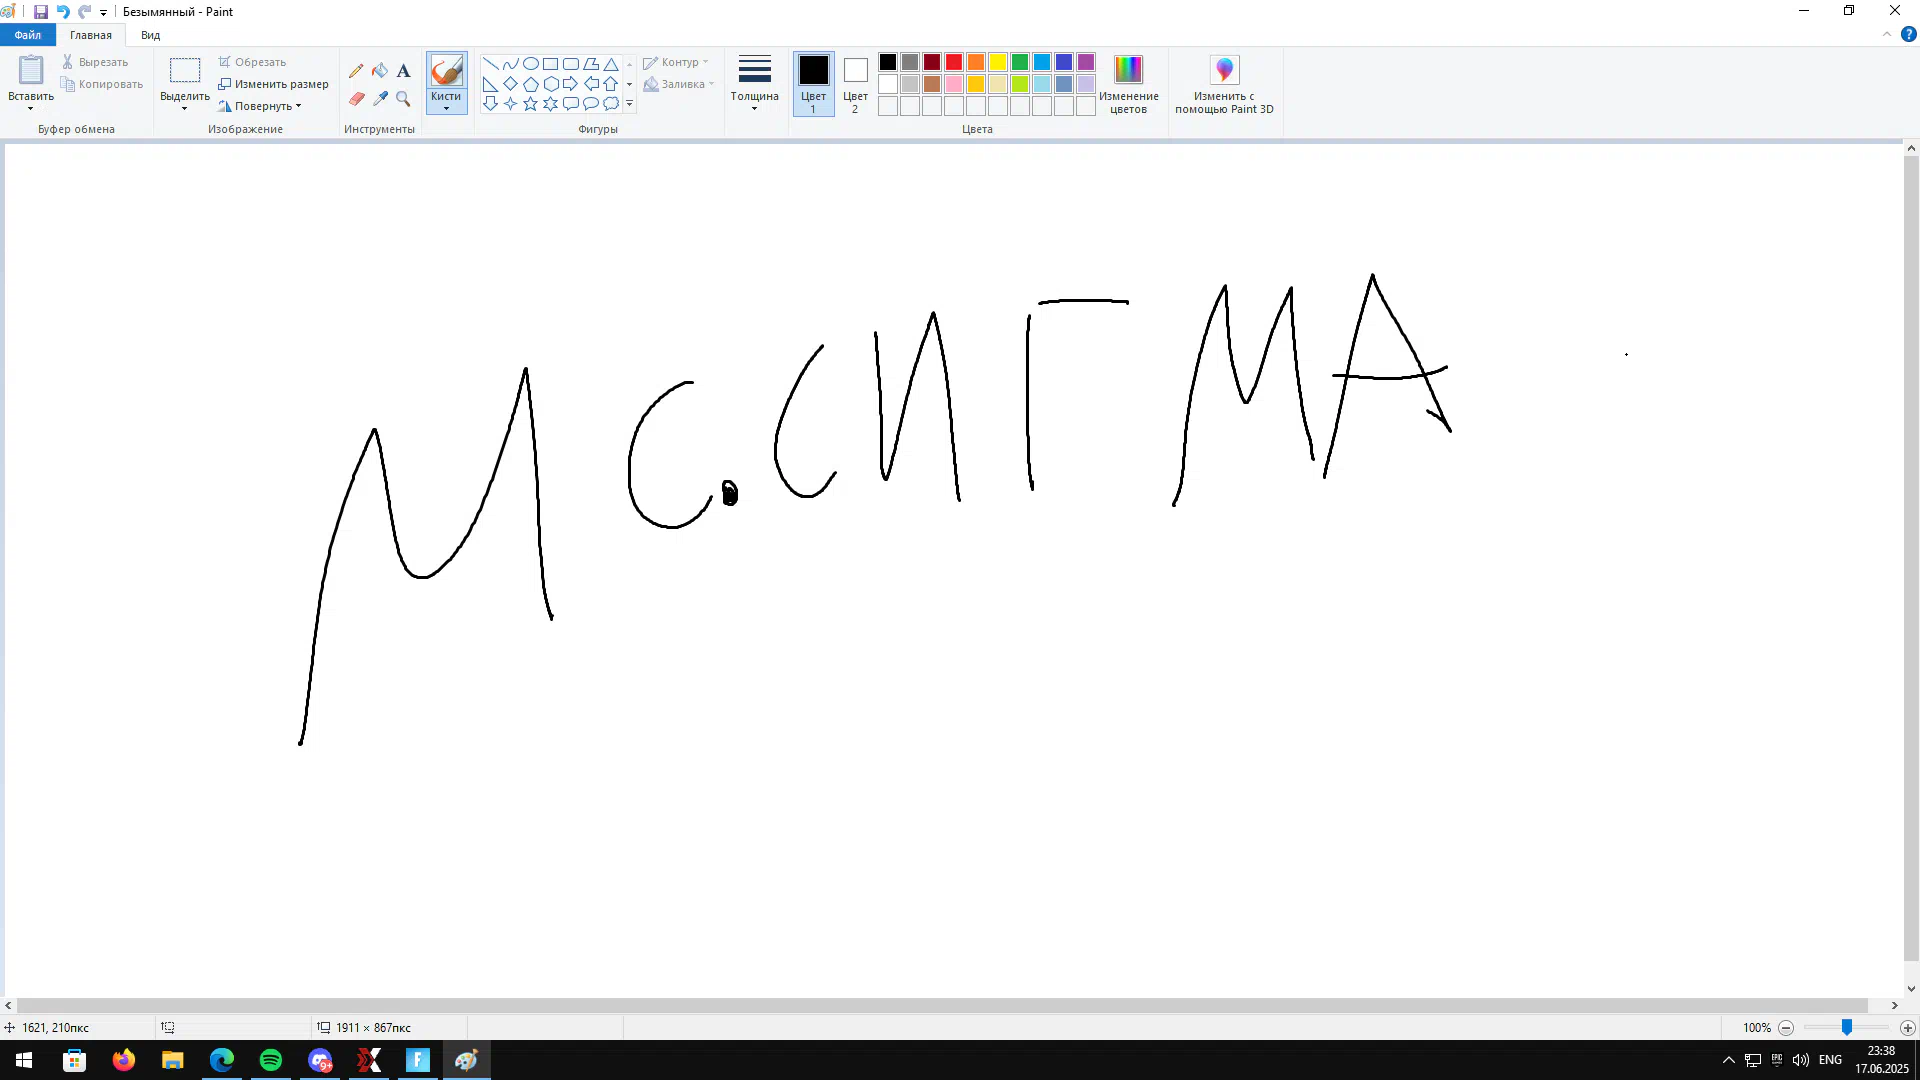This screenshot has height=1080, width=1920.
Task: Pick the purple color swatch
Action: (1086, 62)
